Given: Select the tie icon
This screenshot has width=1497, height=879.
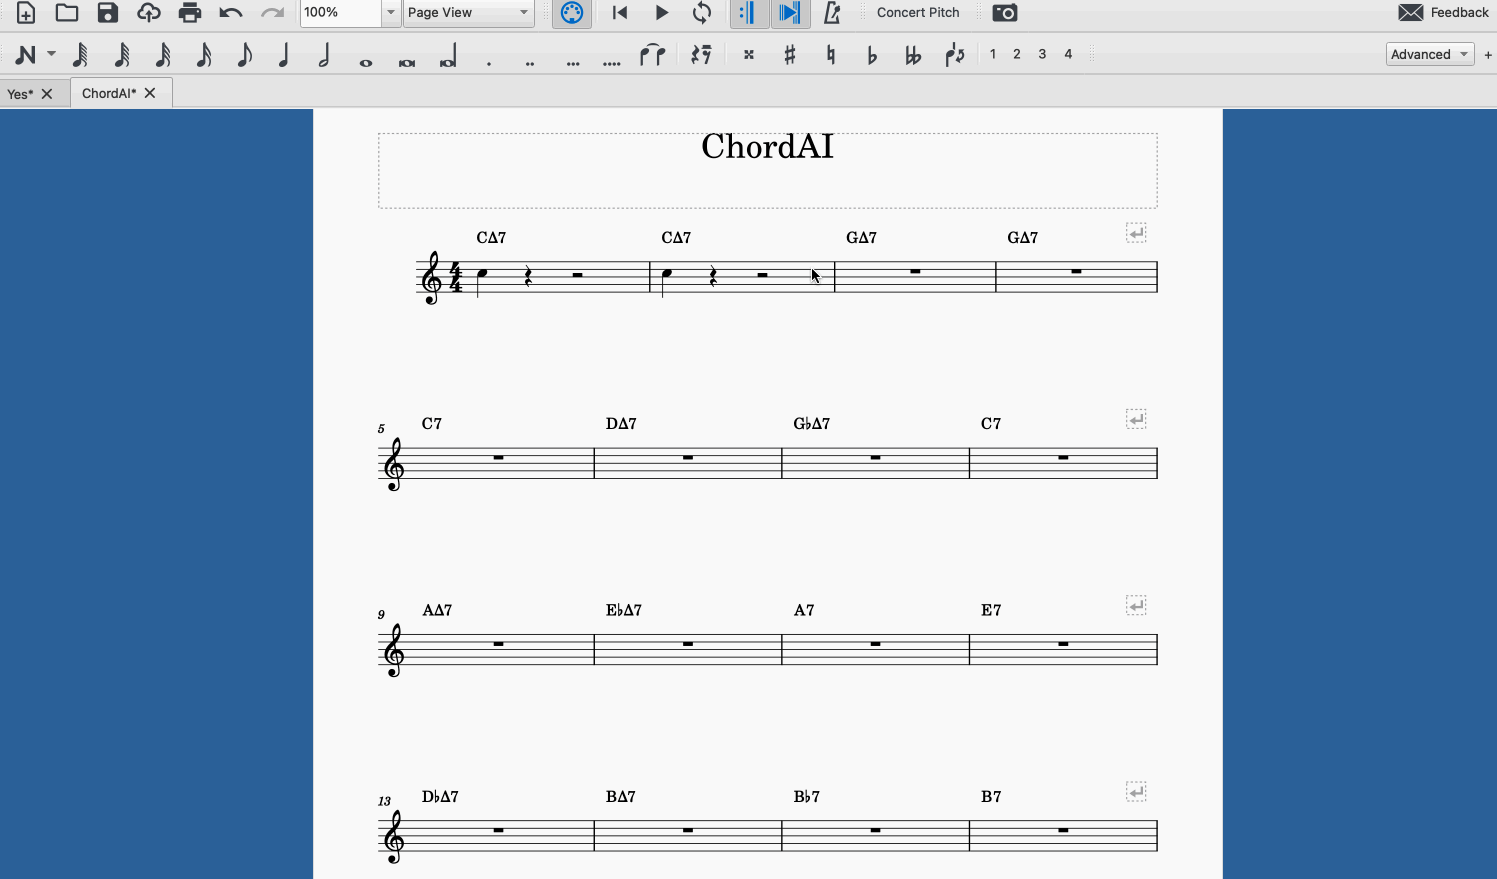Looking at the screenshot, I should coord(652,55).
